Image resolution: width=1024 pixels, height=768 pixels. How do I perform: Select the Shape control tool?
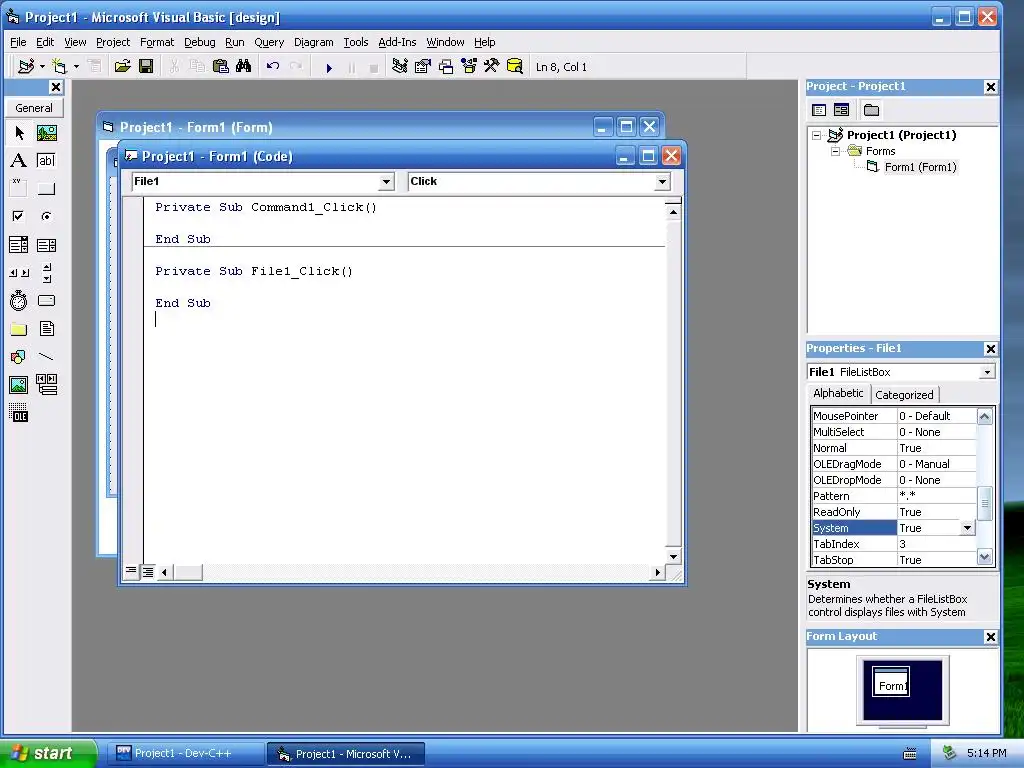coord(19,357)
